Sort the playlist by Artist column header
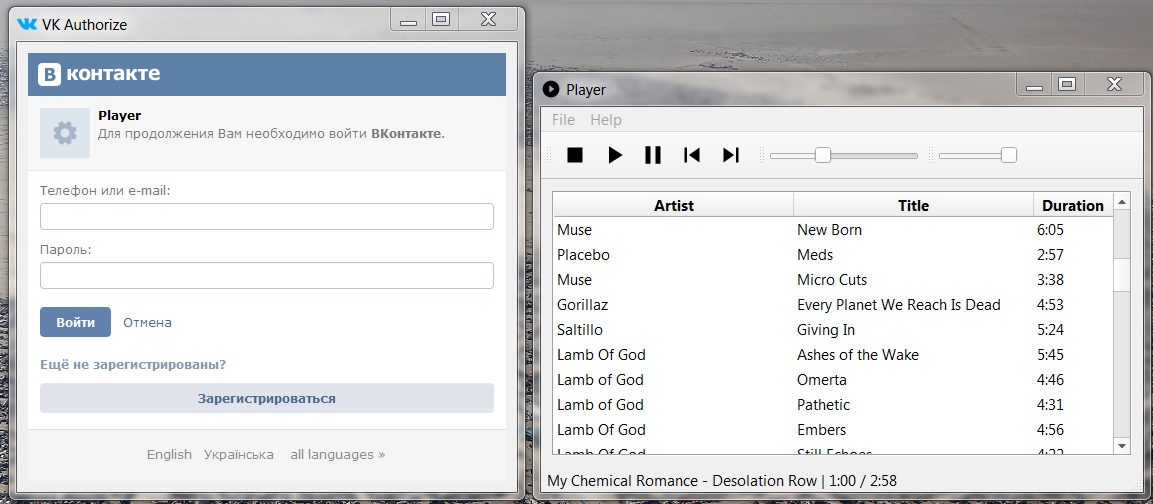1153x504 pixels. tap(674, 205)
